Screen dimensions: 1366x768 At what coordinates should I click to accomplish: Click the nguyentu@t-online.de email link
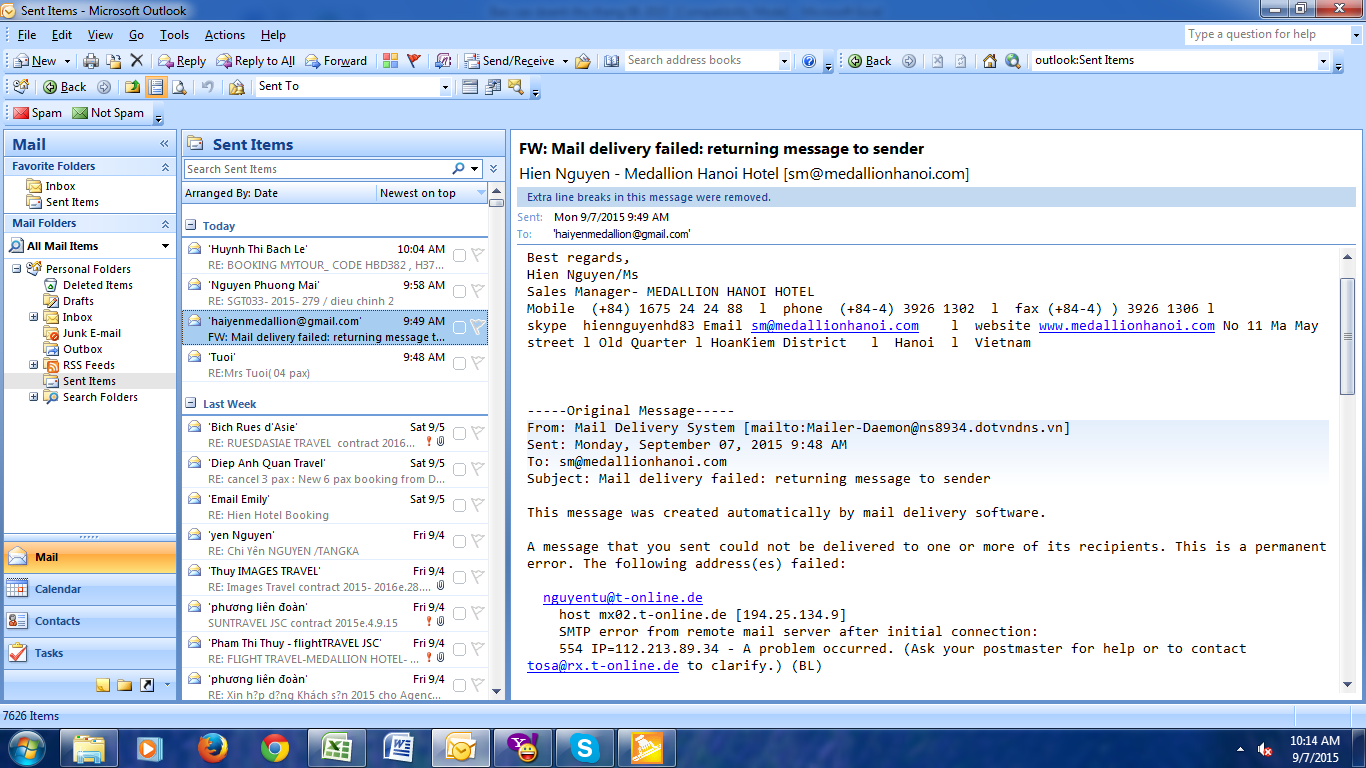click(623, 598)
